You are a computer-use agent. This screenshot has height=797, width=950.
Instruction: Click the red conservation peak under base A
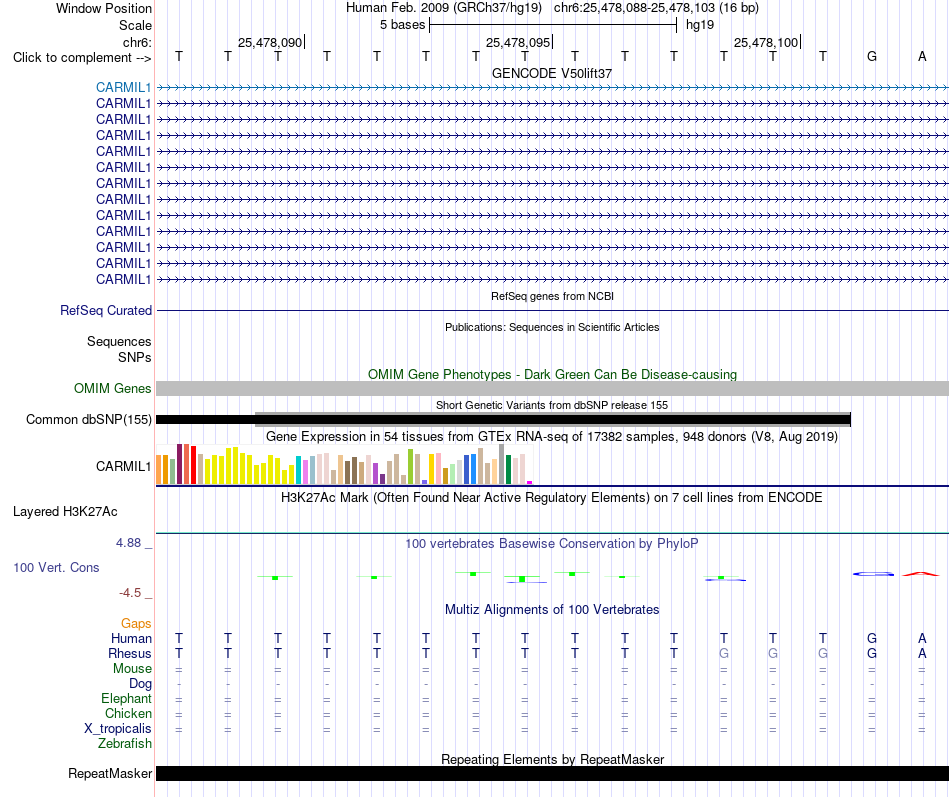pyautogui.click(x=921, y=573)
